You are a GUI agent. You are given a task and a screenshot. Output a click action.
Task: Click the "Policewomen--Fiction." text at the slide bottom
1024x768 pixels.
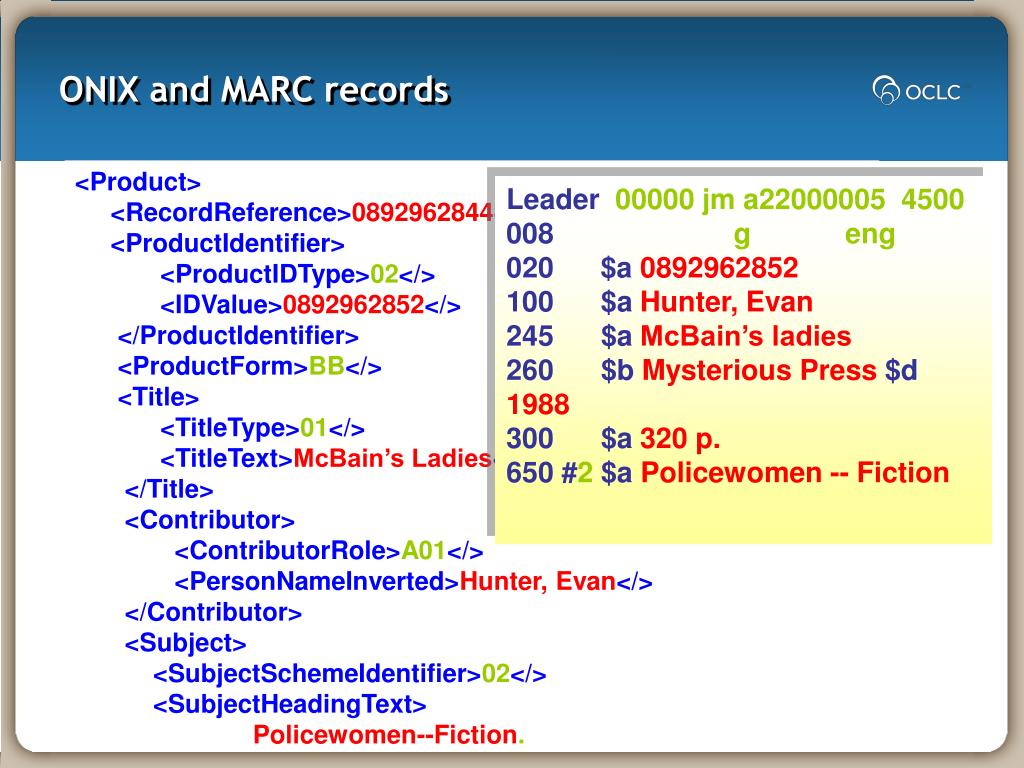(x=389, y=735)
